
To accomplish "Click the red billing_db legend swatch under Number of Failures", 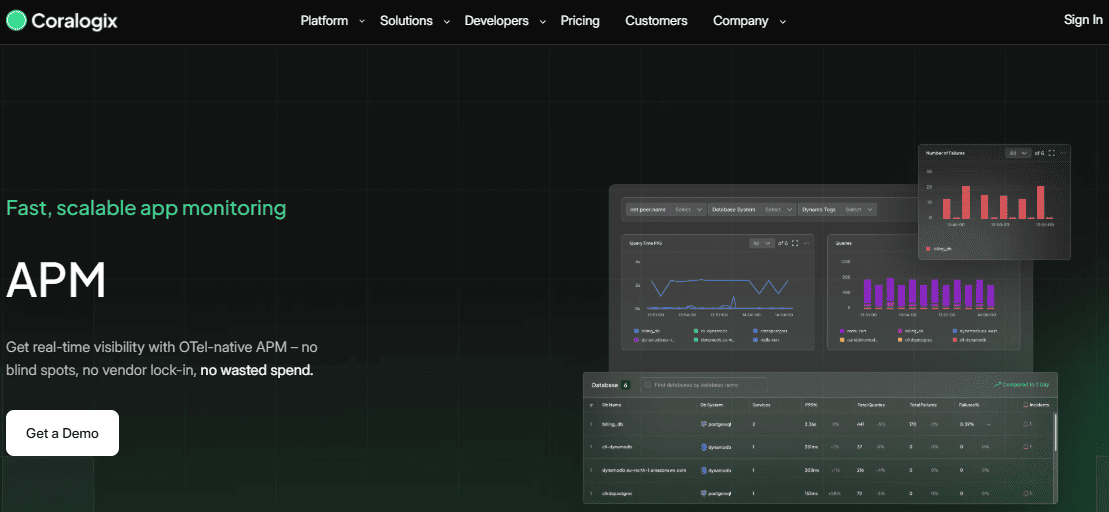I will point(929,249).
